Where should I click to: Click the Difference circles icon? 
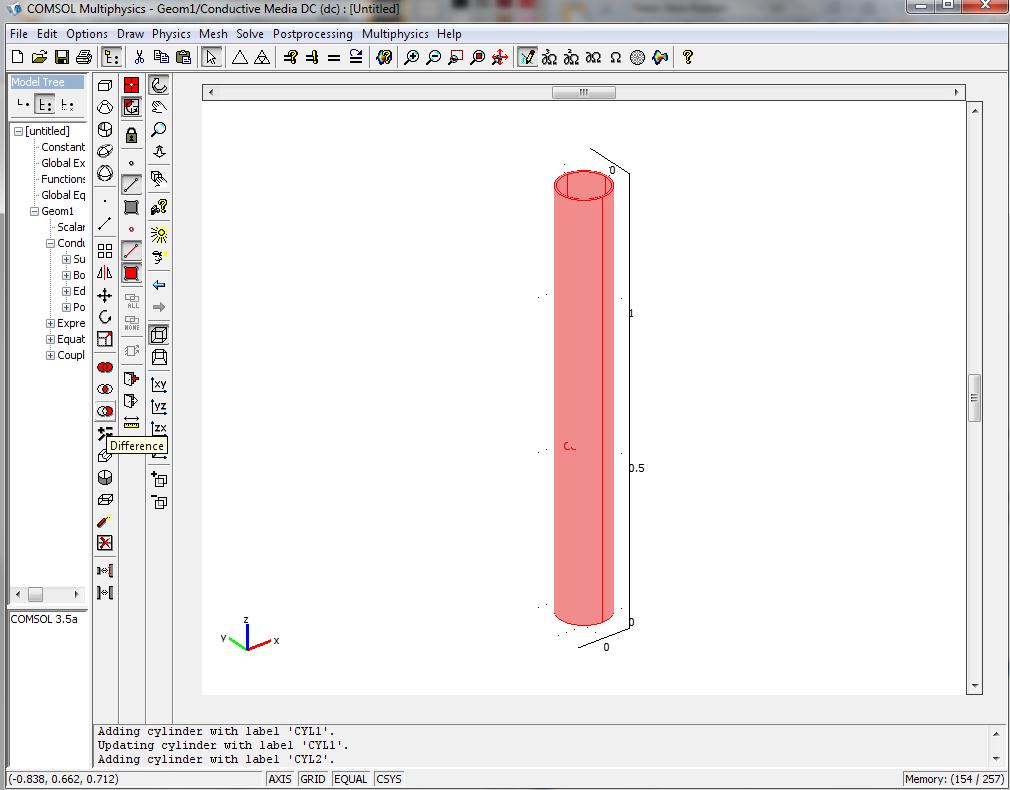[x=105, y=411]
